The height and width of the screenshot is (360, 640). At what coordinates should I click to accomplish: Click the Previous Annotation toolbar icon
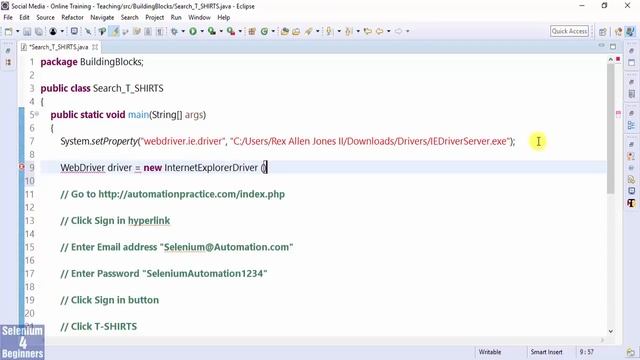pos(349,31)
